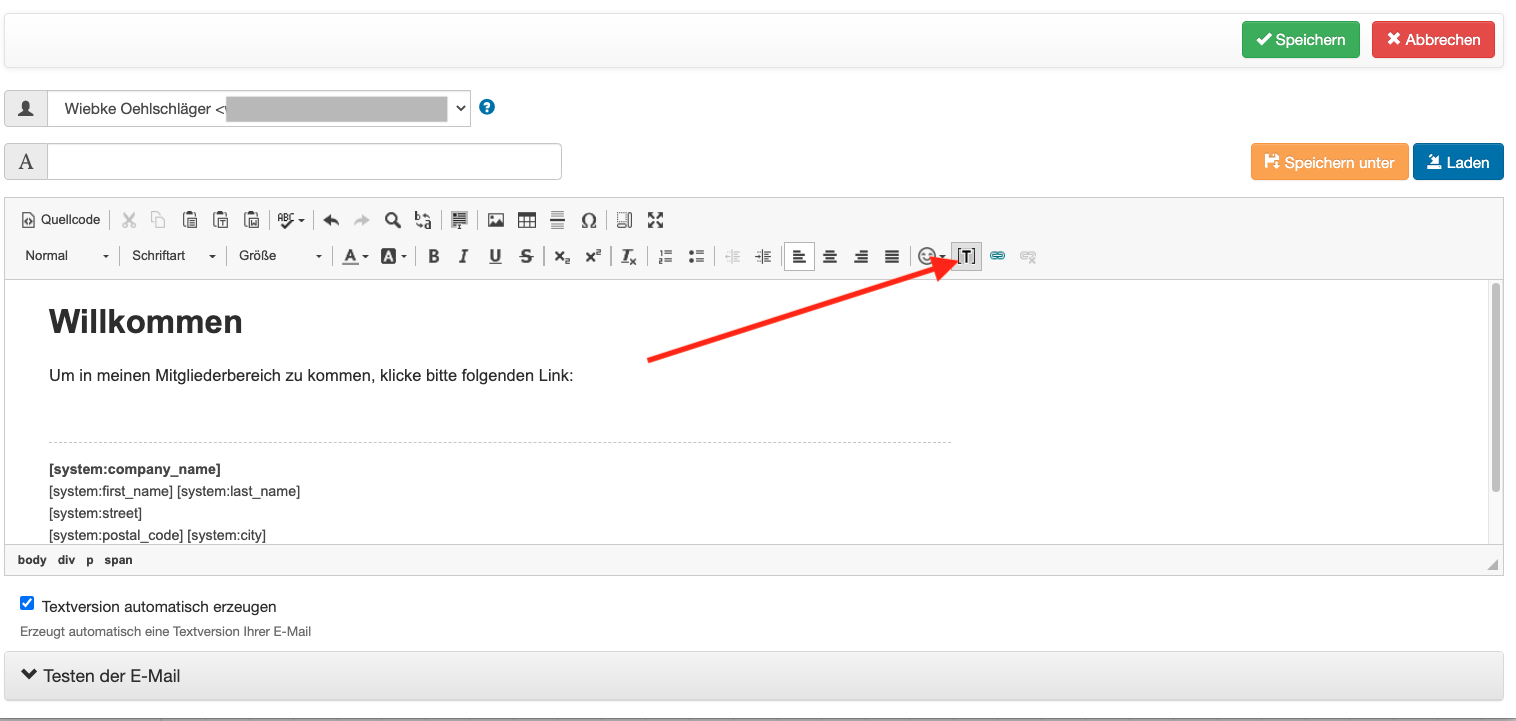Click the undo arrow icon
Screen dimensions: 1516x721
point(331,220)
